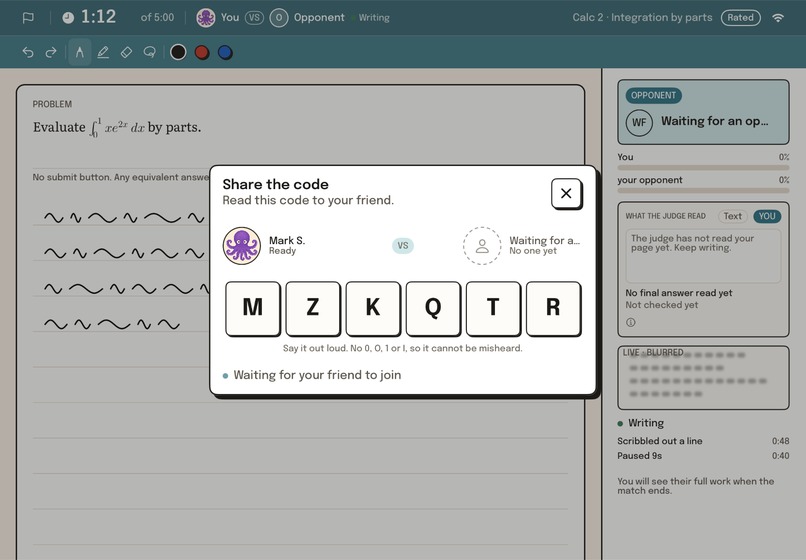Click 'Calc 2 · Integration by parts' title

[642, 17]
